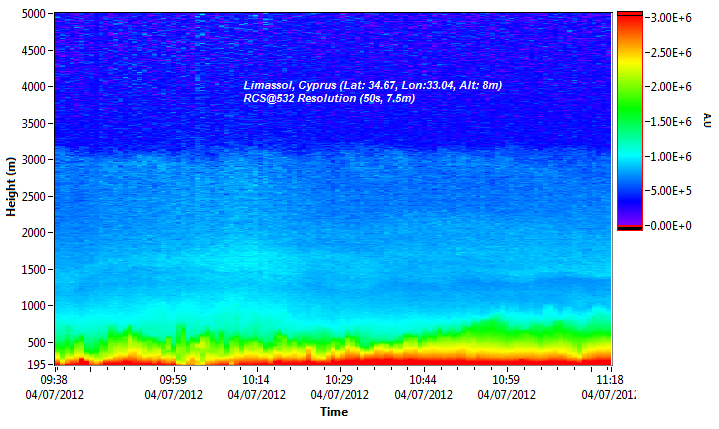This screenshot has height=429, width=719.
Task: Click the 09:38 start time label
Action: [x=55, y=381]
